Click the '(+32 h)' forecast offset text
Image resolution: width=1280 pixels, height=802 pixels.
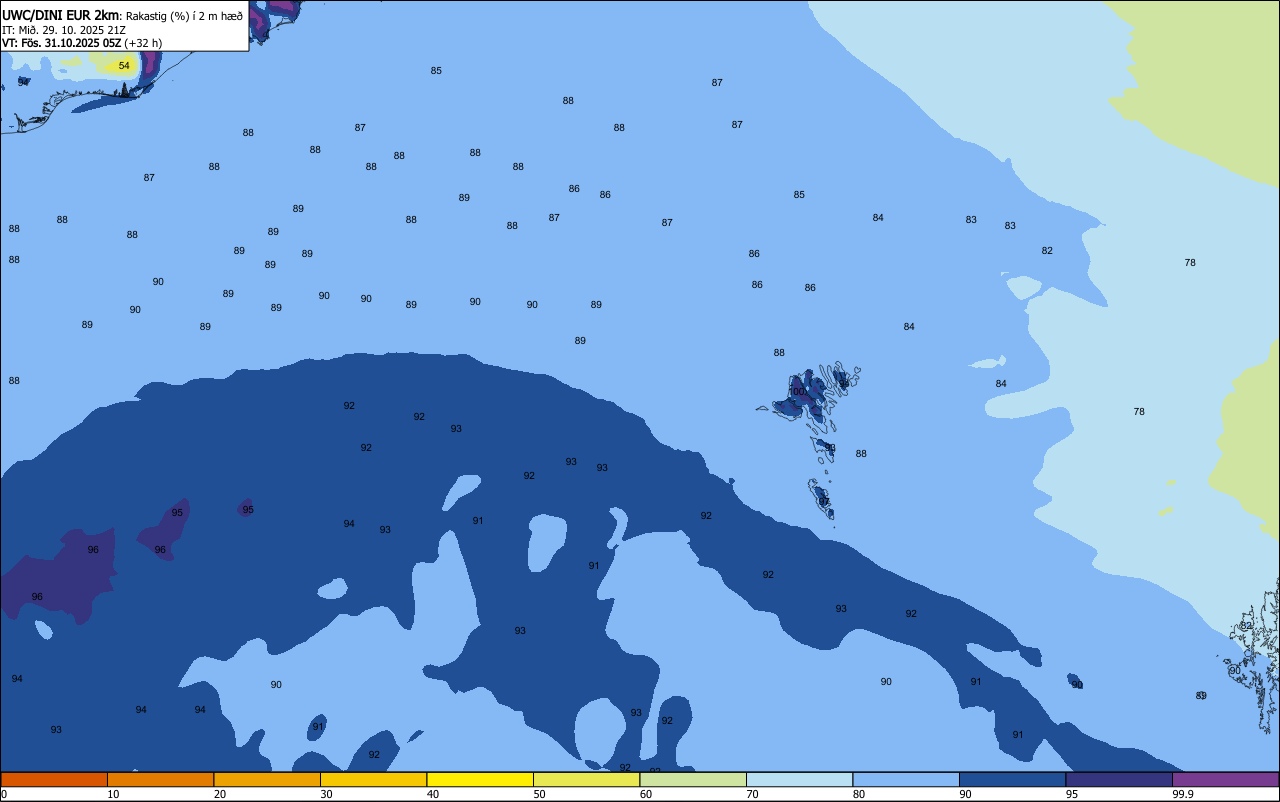pos(143,43)
